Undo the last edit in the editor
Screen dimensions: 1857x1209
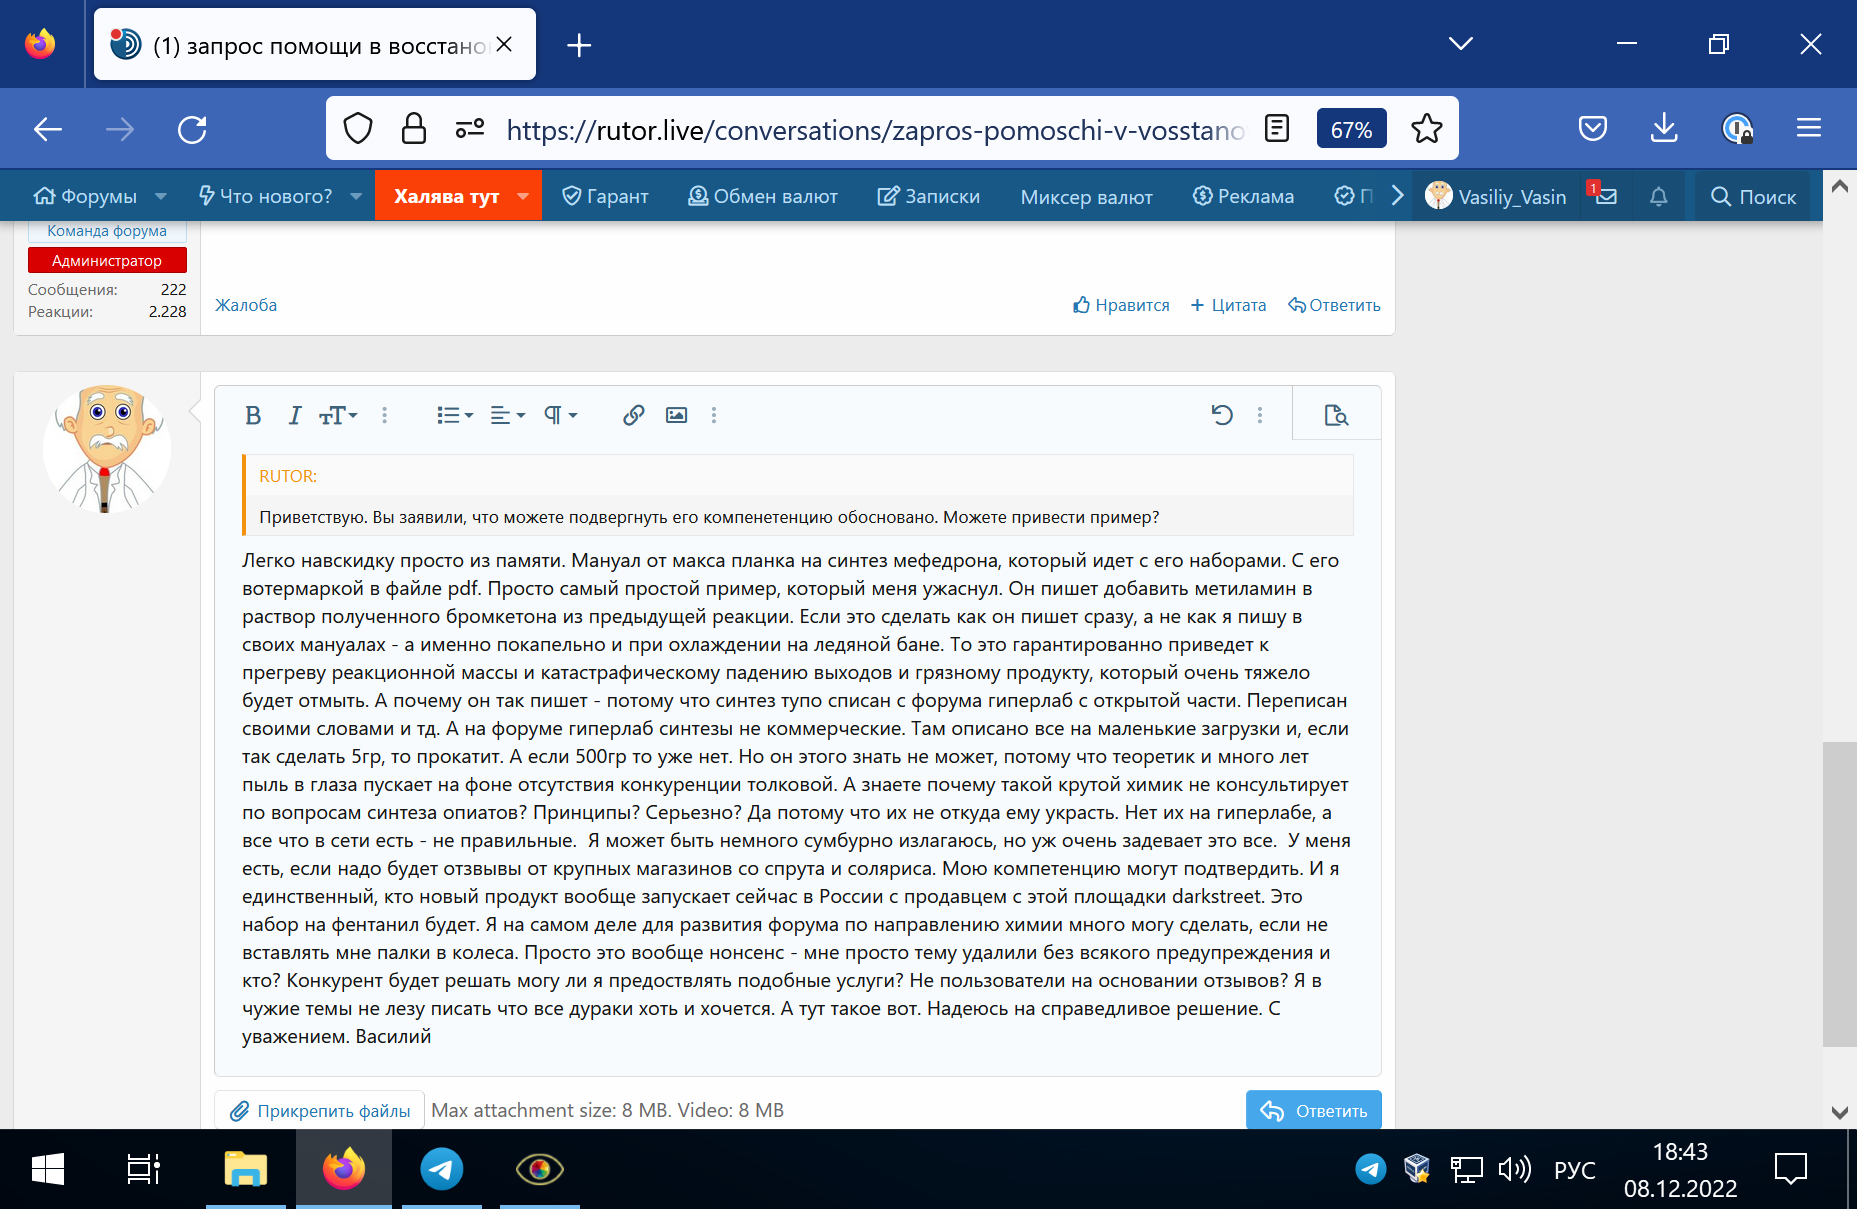click(x=1222, y=415)
